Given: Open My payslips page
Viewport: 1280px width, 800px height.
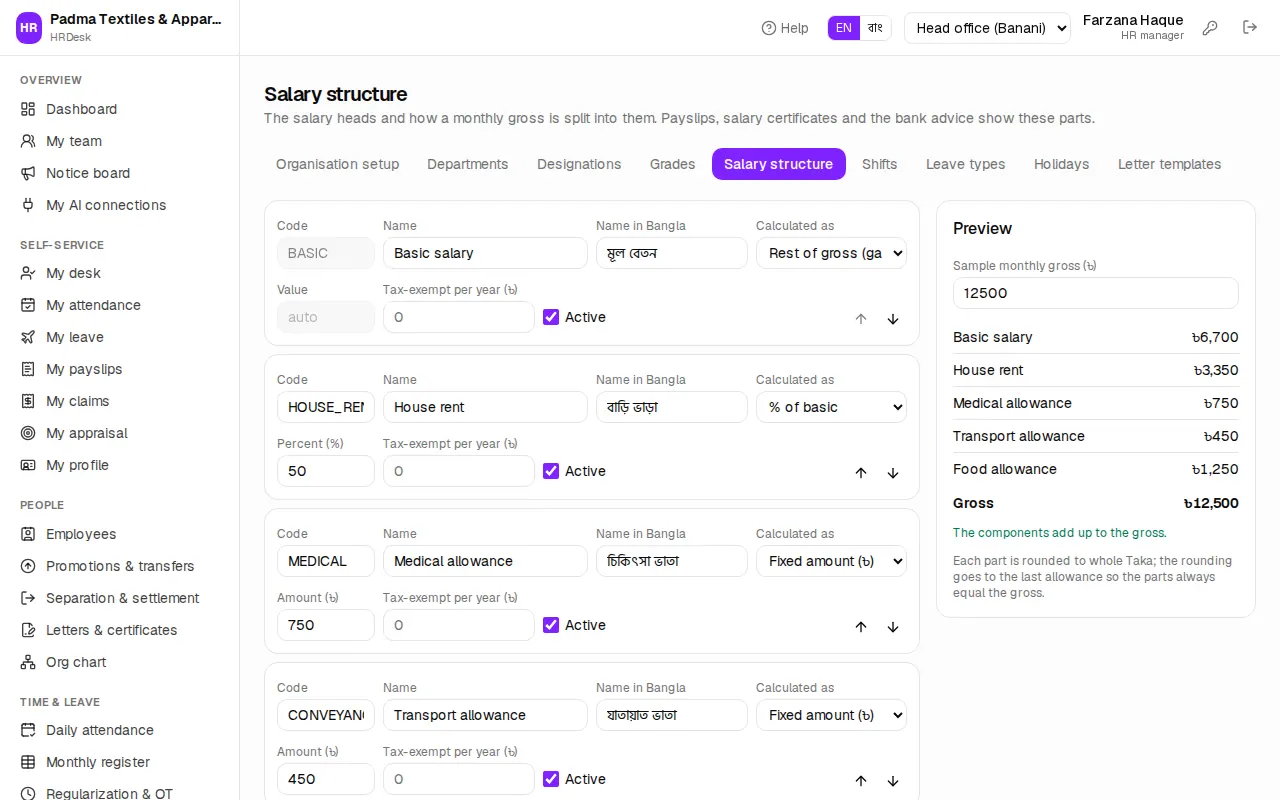Looking at the screenshot, I should 120,369.
